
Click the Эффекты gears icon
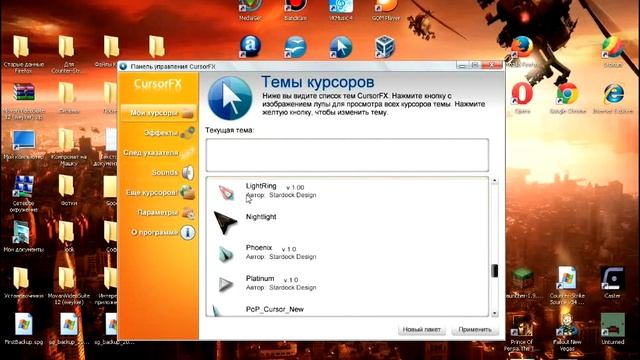187,133
